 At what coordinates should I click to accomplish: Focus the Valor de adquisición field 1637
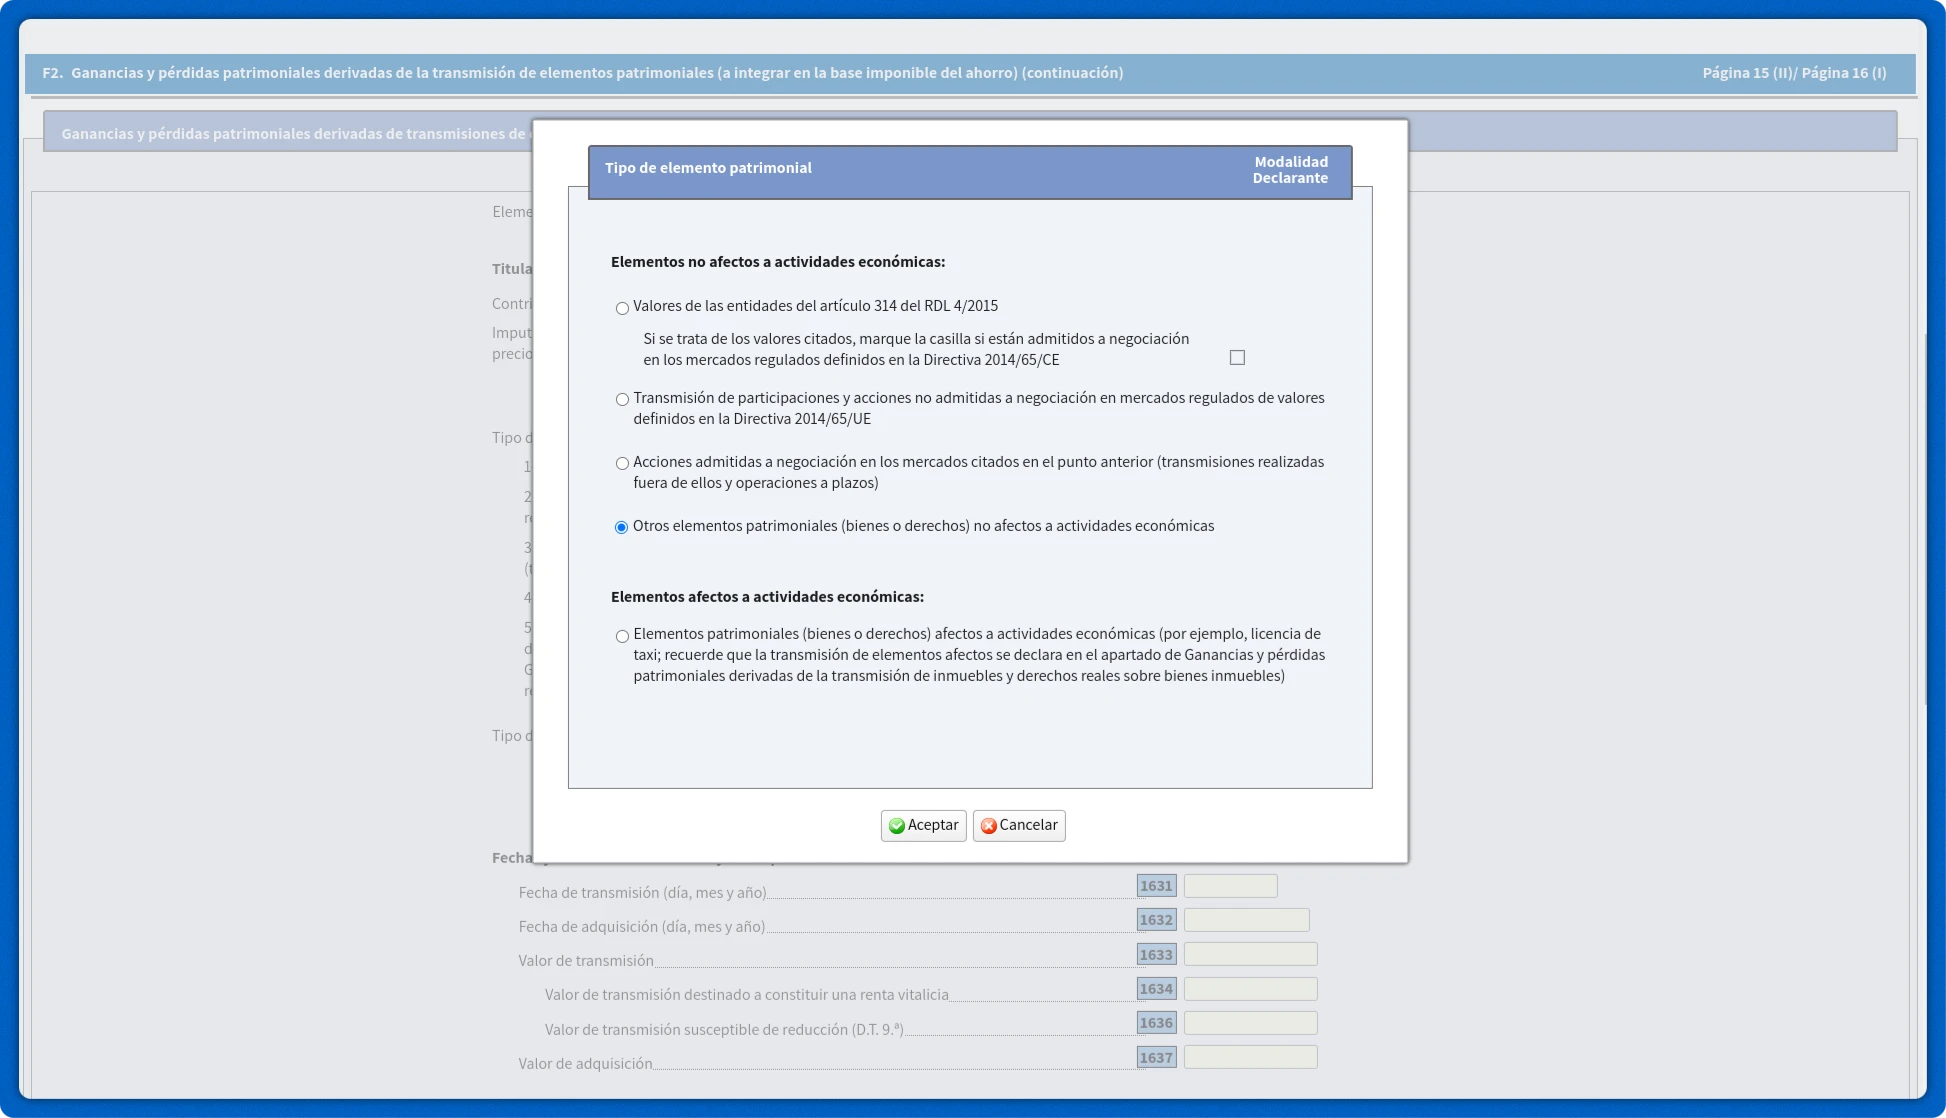1250,1058
